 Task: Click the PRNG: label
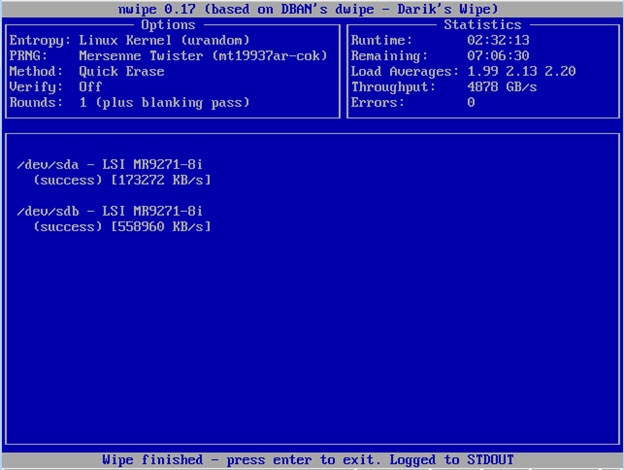(28, 56)
